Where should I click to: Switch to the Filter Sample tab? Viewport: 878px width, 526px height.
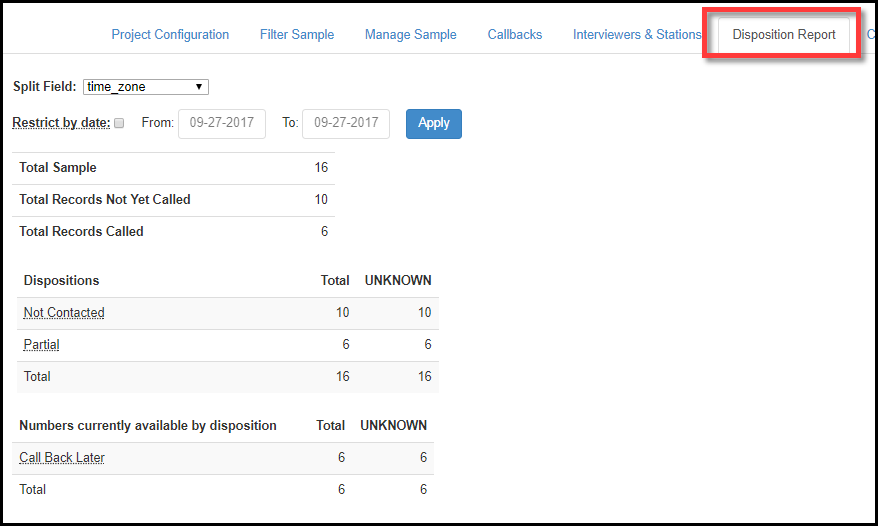[297, 34]
